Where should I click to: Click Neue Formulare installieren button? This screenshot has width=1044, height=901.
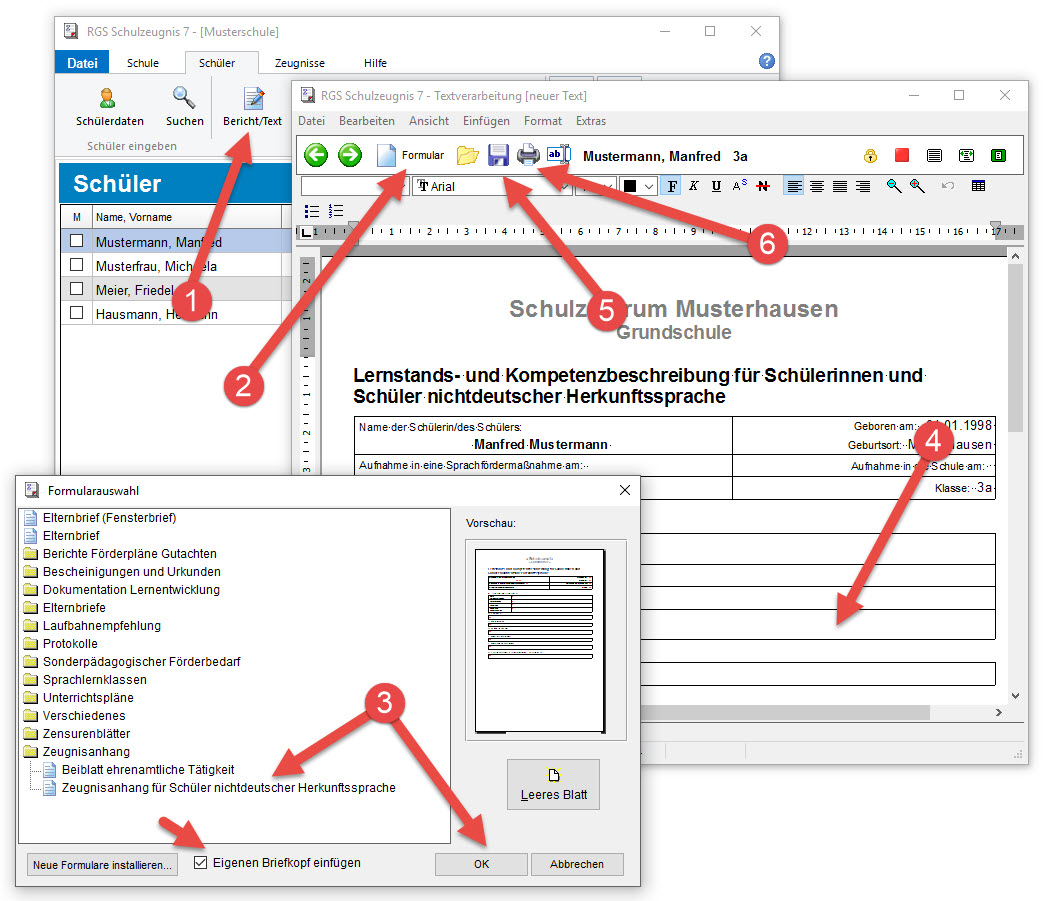point(103,864)
